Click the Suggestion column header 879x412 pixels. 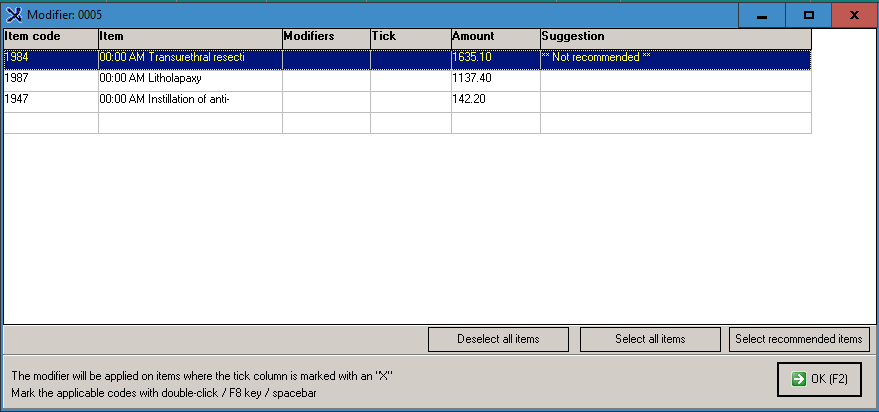[676, 39]
